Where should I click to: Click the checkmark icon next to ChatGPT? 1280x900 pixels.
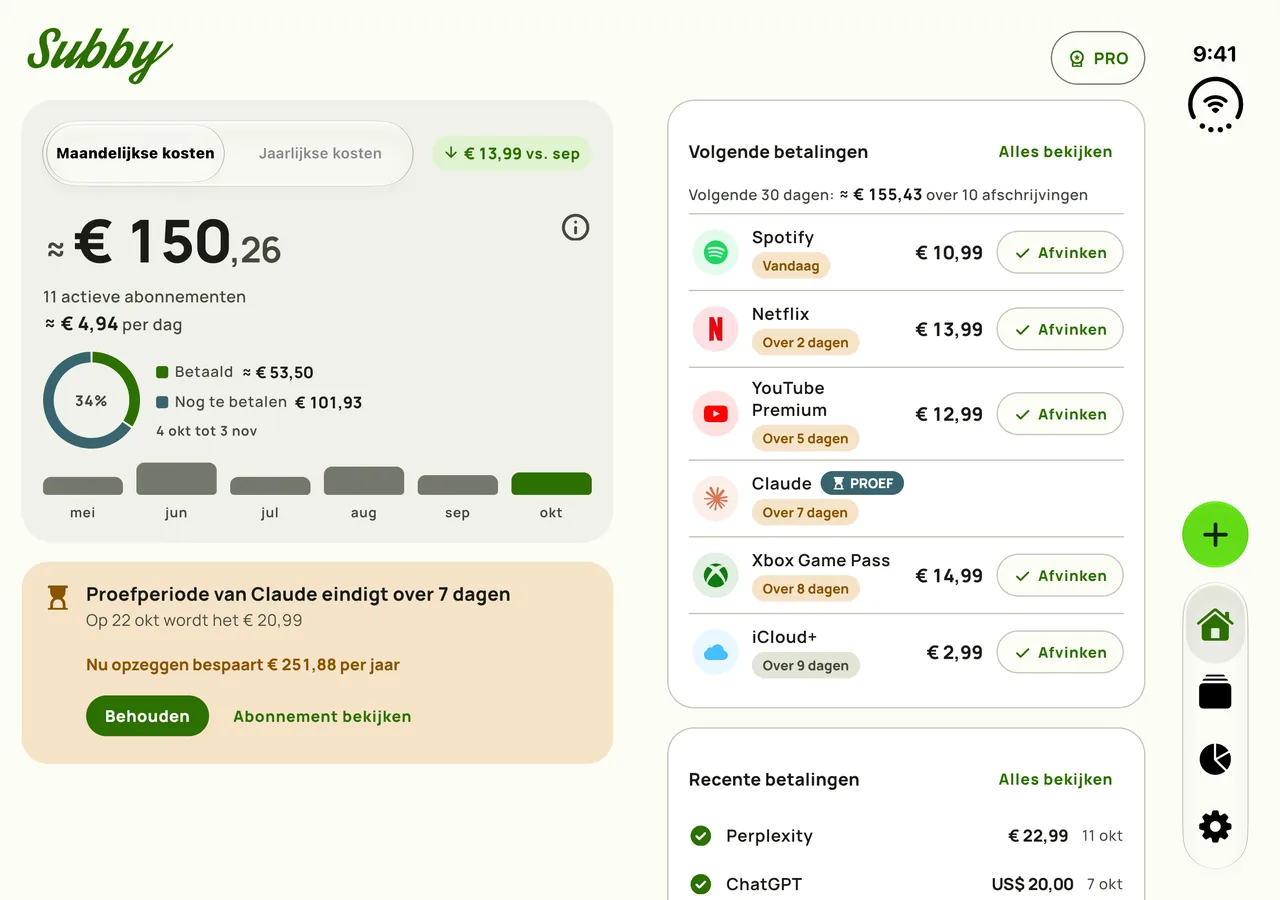(701, 884)
